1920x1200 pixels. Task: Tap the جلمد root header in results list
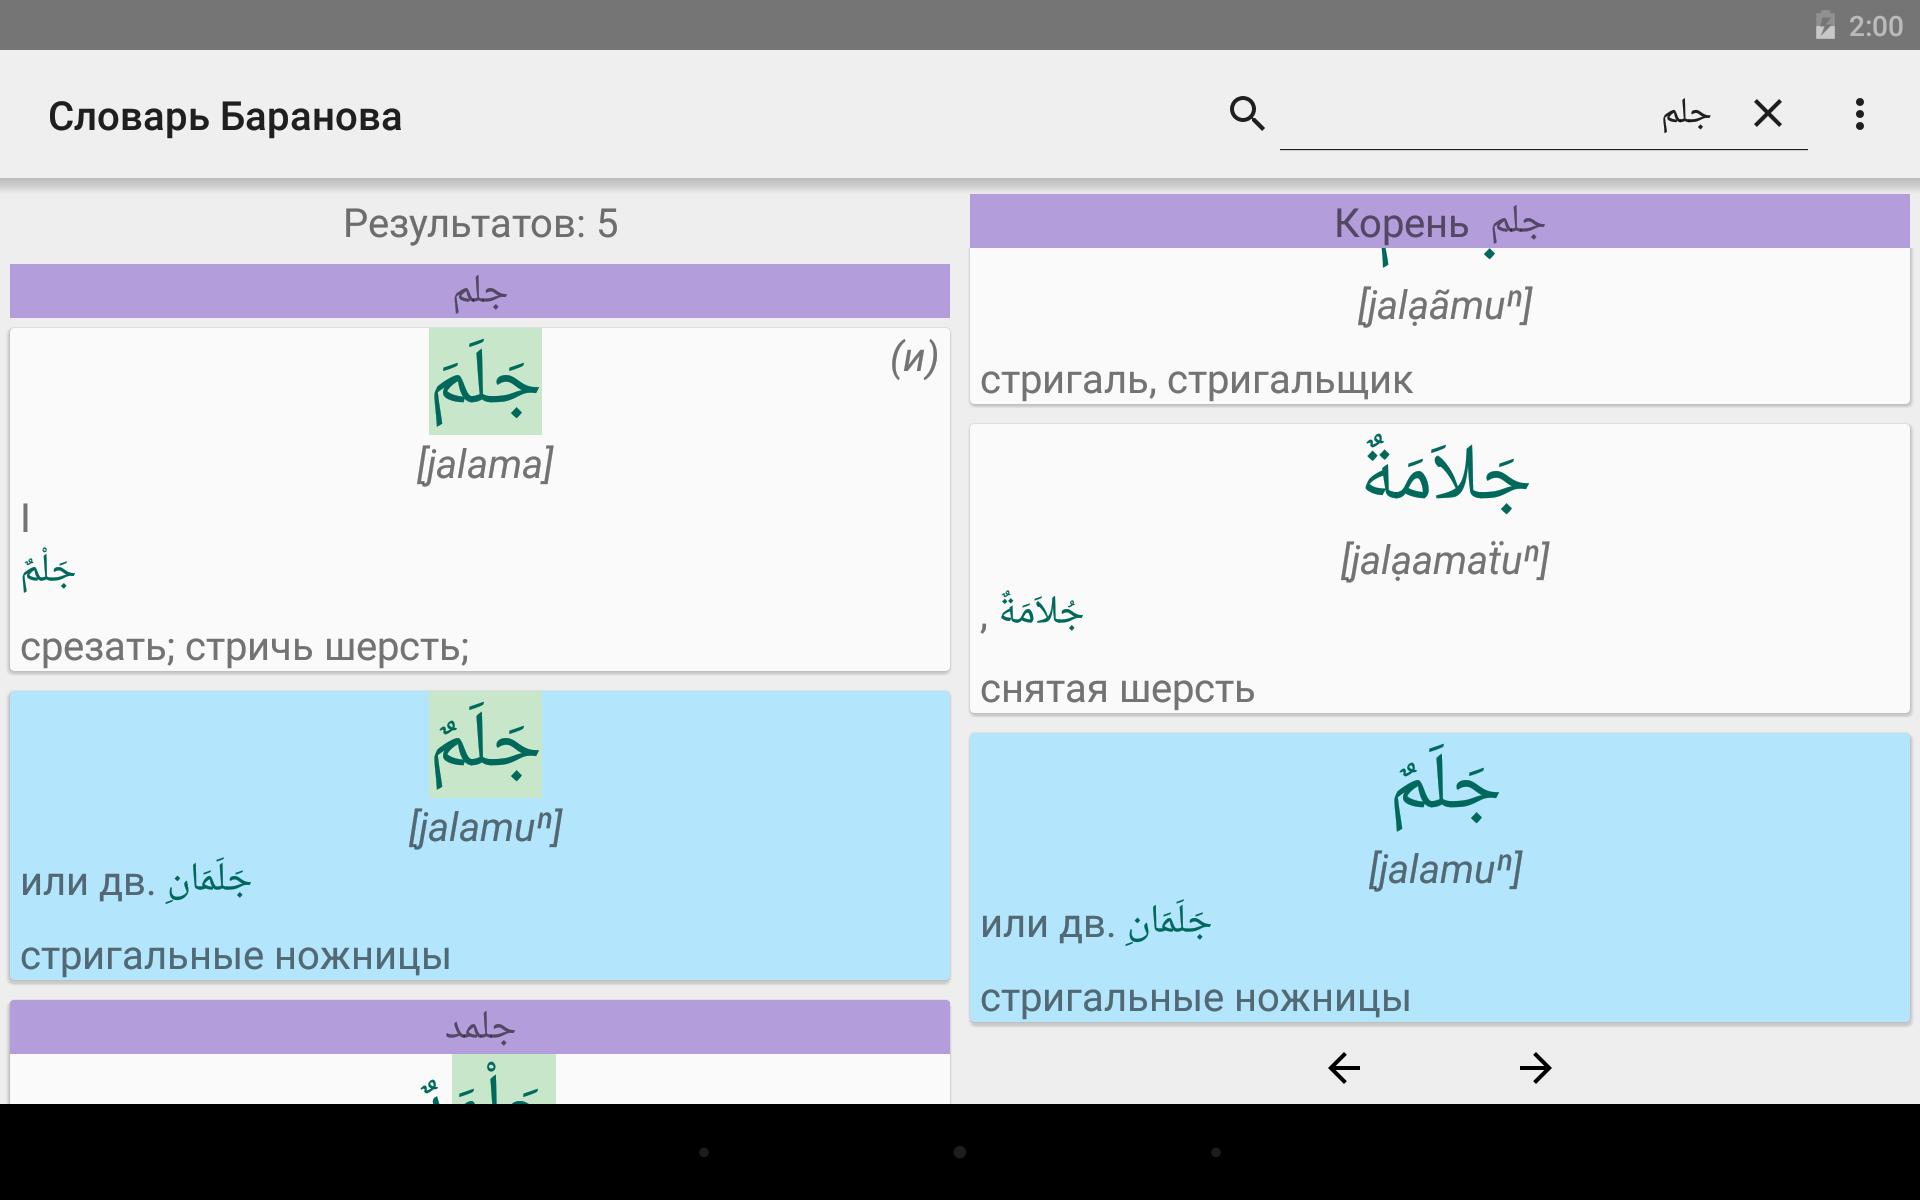click(x=480, y=1027)
